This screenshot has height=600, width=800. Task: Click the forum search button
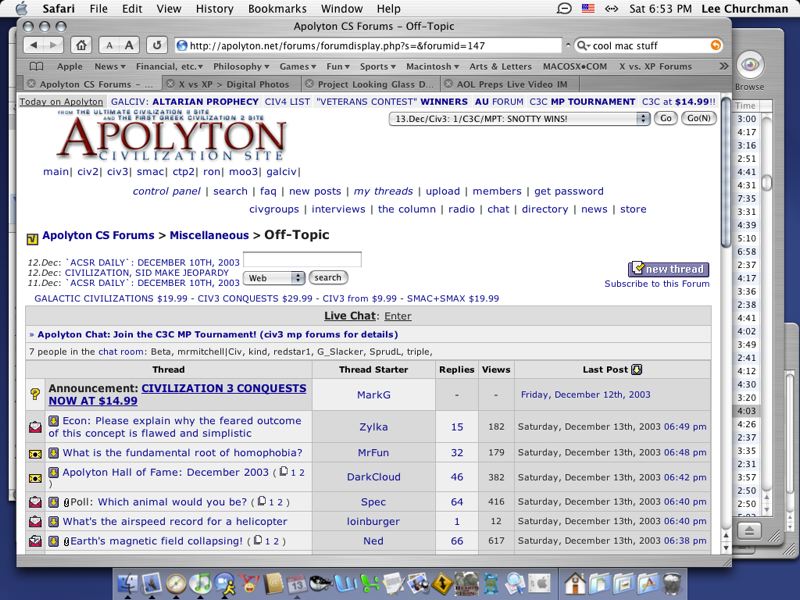(327, 278)
